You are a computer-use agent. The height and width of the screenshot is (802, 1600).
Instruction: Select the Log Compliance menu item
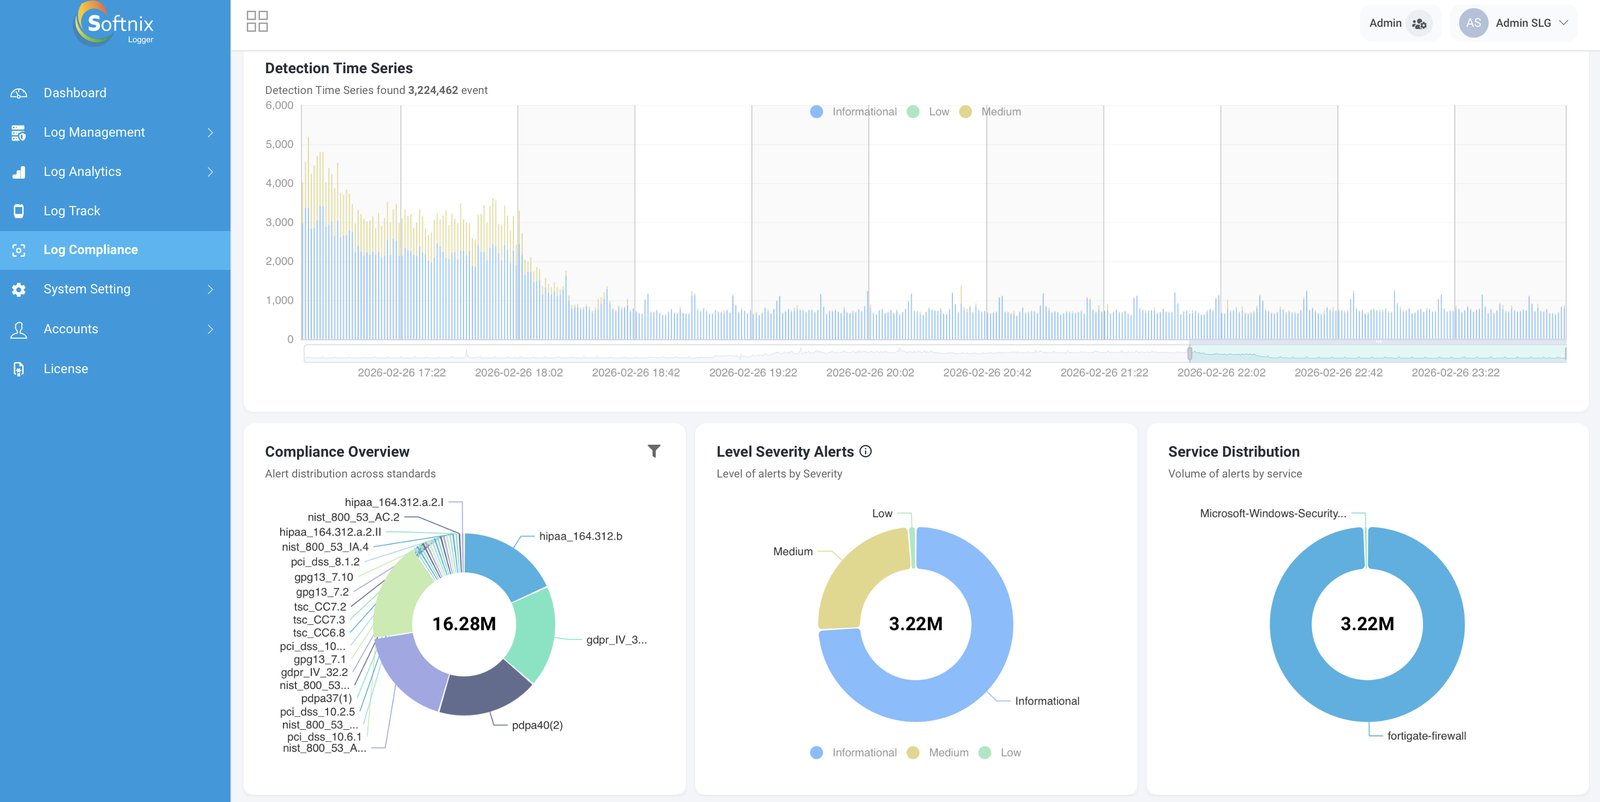pyautogui.click(x=115, y=250)
